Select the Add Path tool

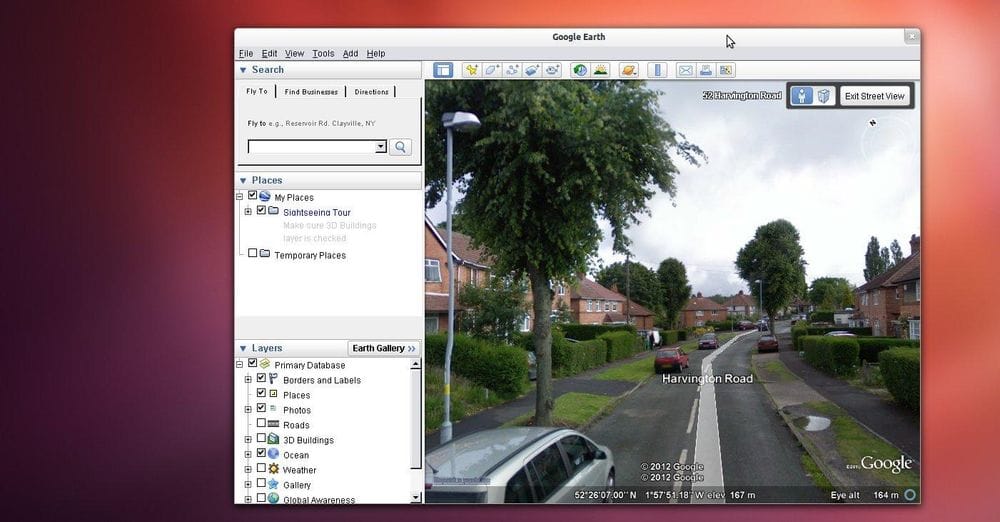[x=512, y=70]
